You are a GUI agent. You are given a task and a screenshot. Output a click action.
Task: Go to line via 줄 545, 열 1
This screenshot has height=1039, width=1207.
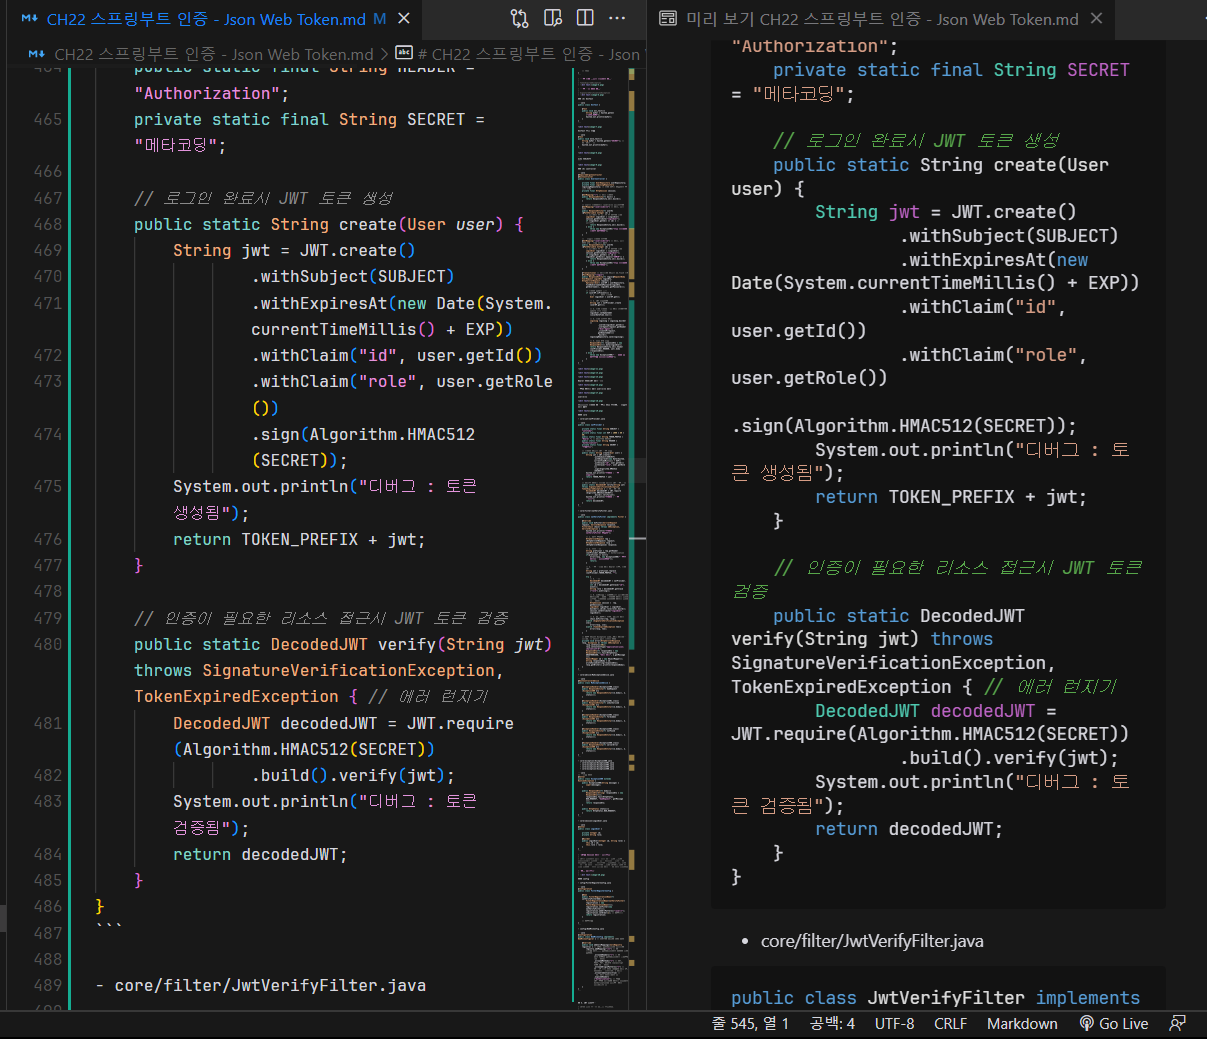(750, 1023)
